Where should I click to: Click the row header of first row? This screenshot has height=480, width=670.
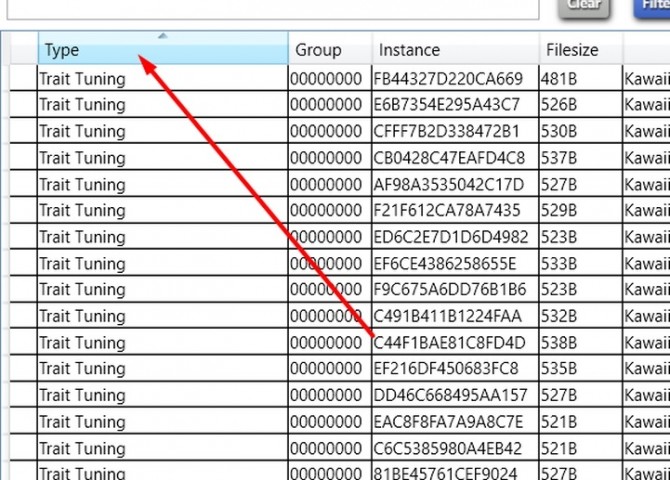coord(22,78)
